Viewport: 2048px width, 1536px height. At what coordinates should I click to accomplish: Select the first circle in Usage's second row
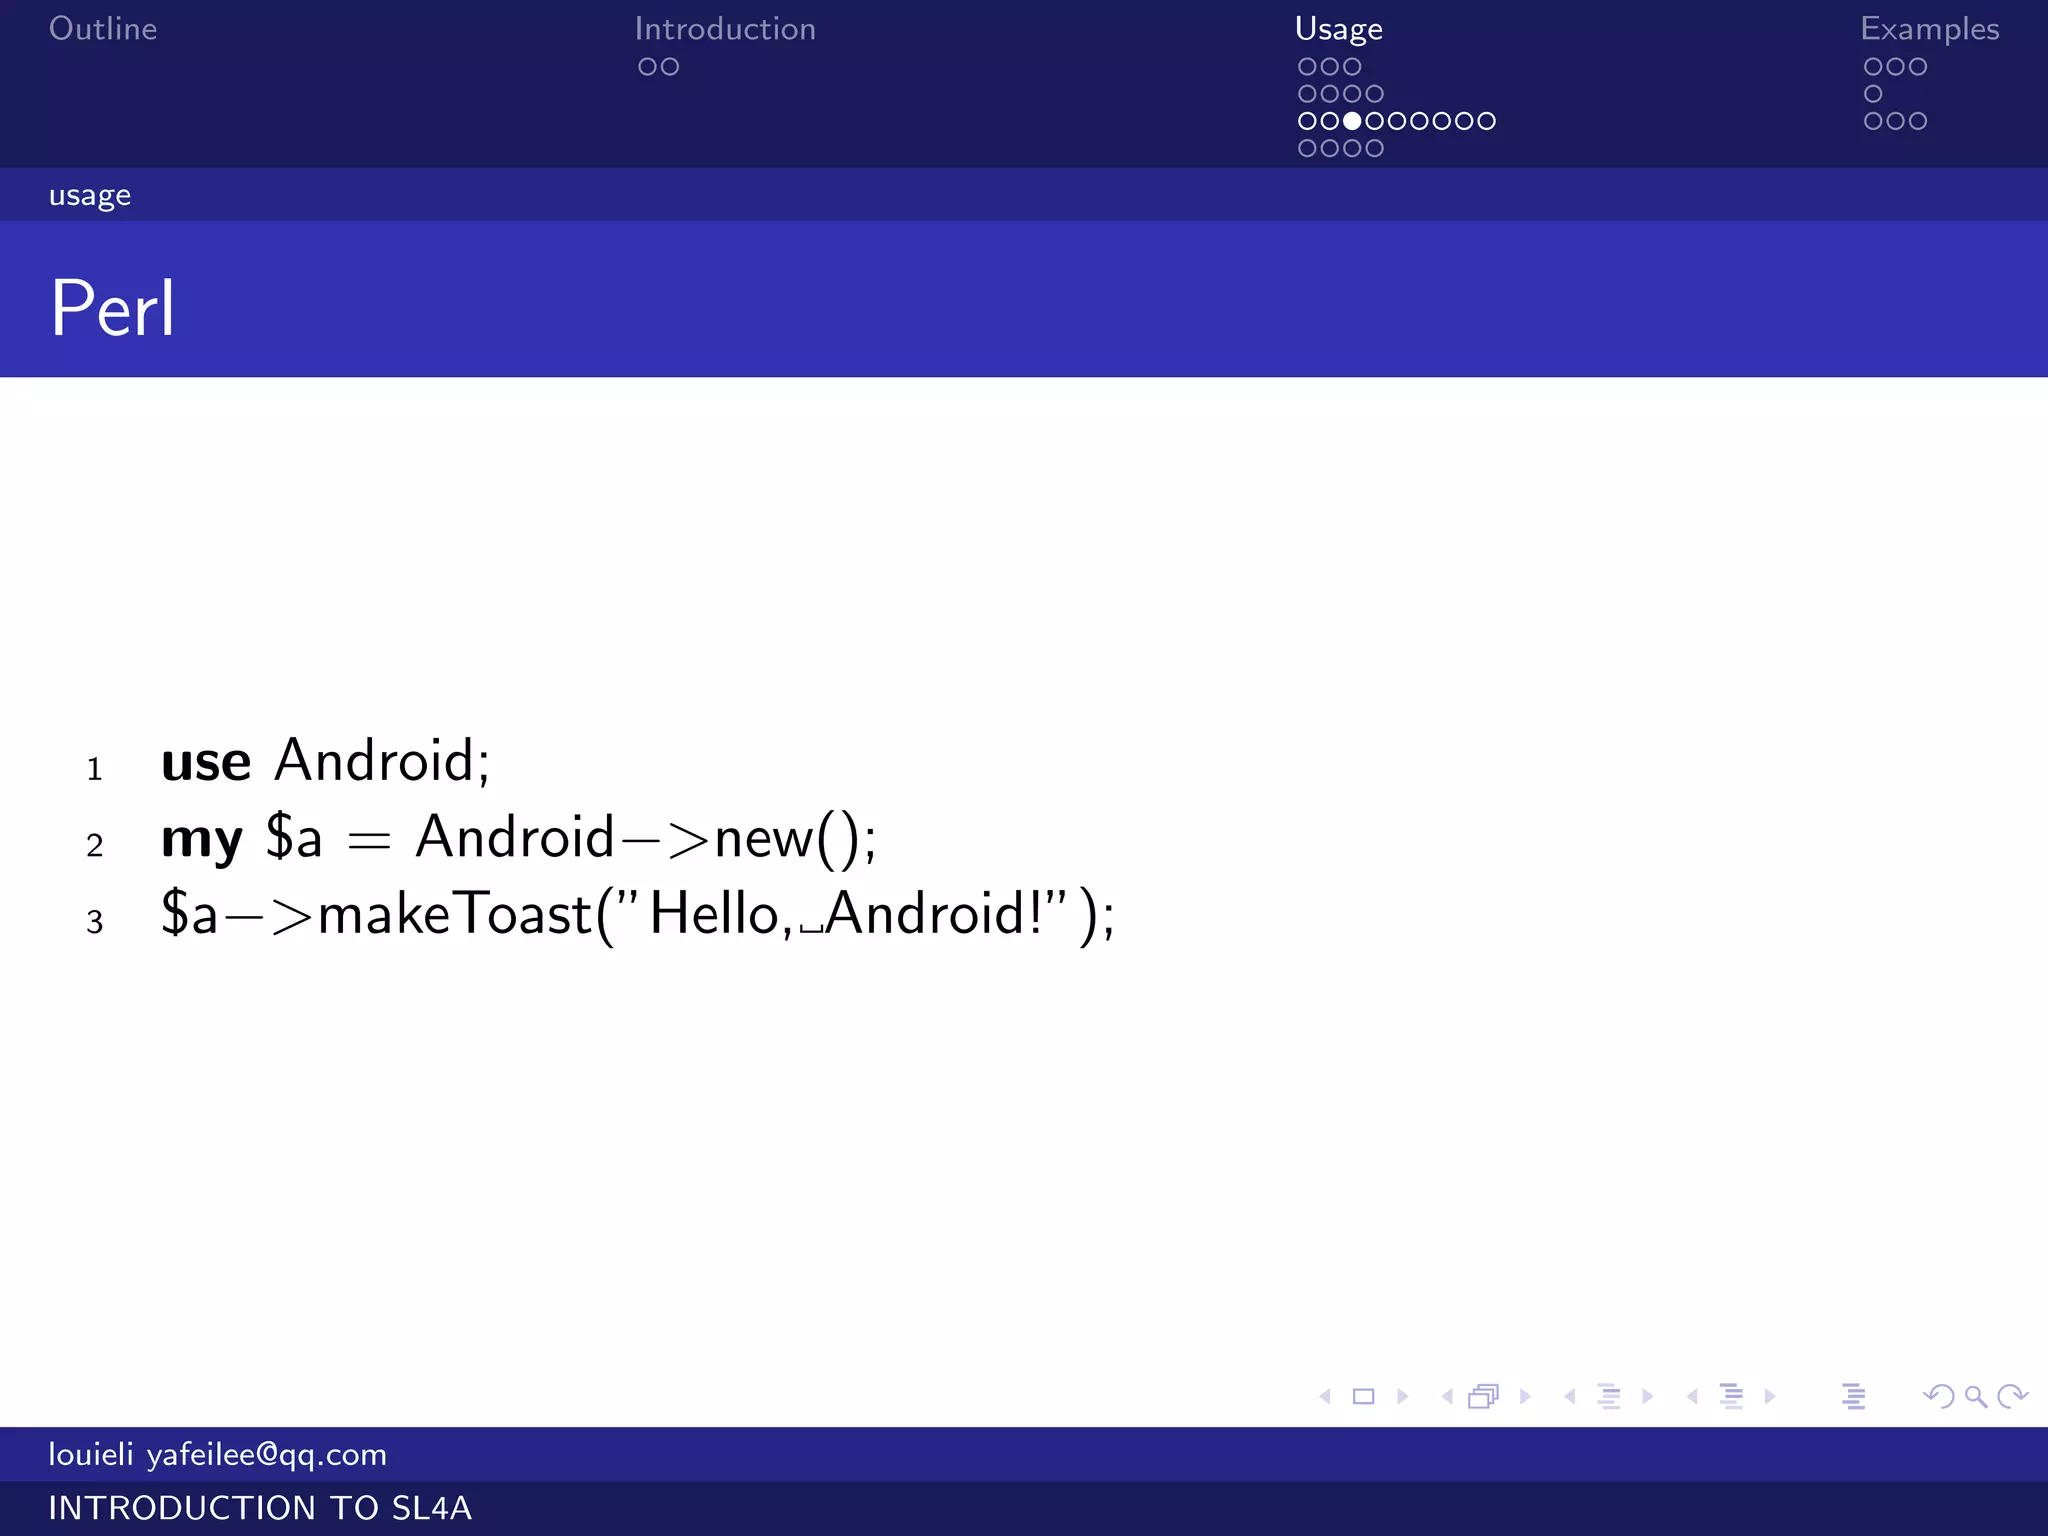click(1307, 94)
